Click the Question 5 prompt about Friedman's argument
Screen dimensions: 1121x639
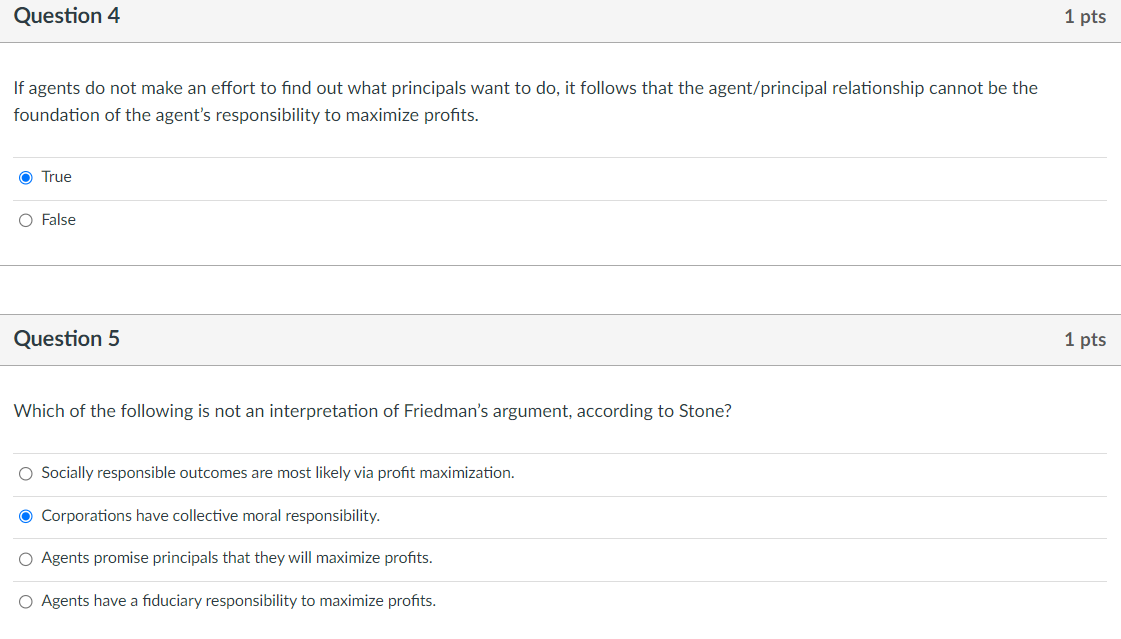coord(372,410)
